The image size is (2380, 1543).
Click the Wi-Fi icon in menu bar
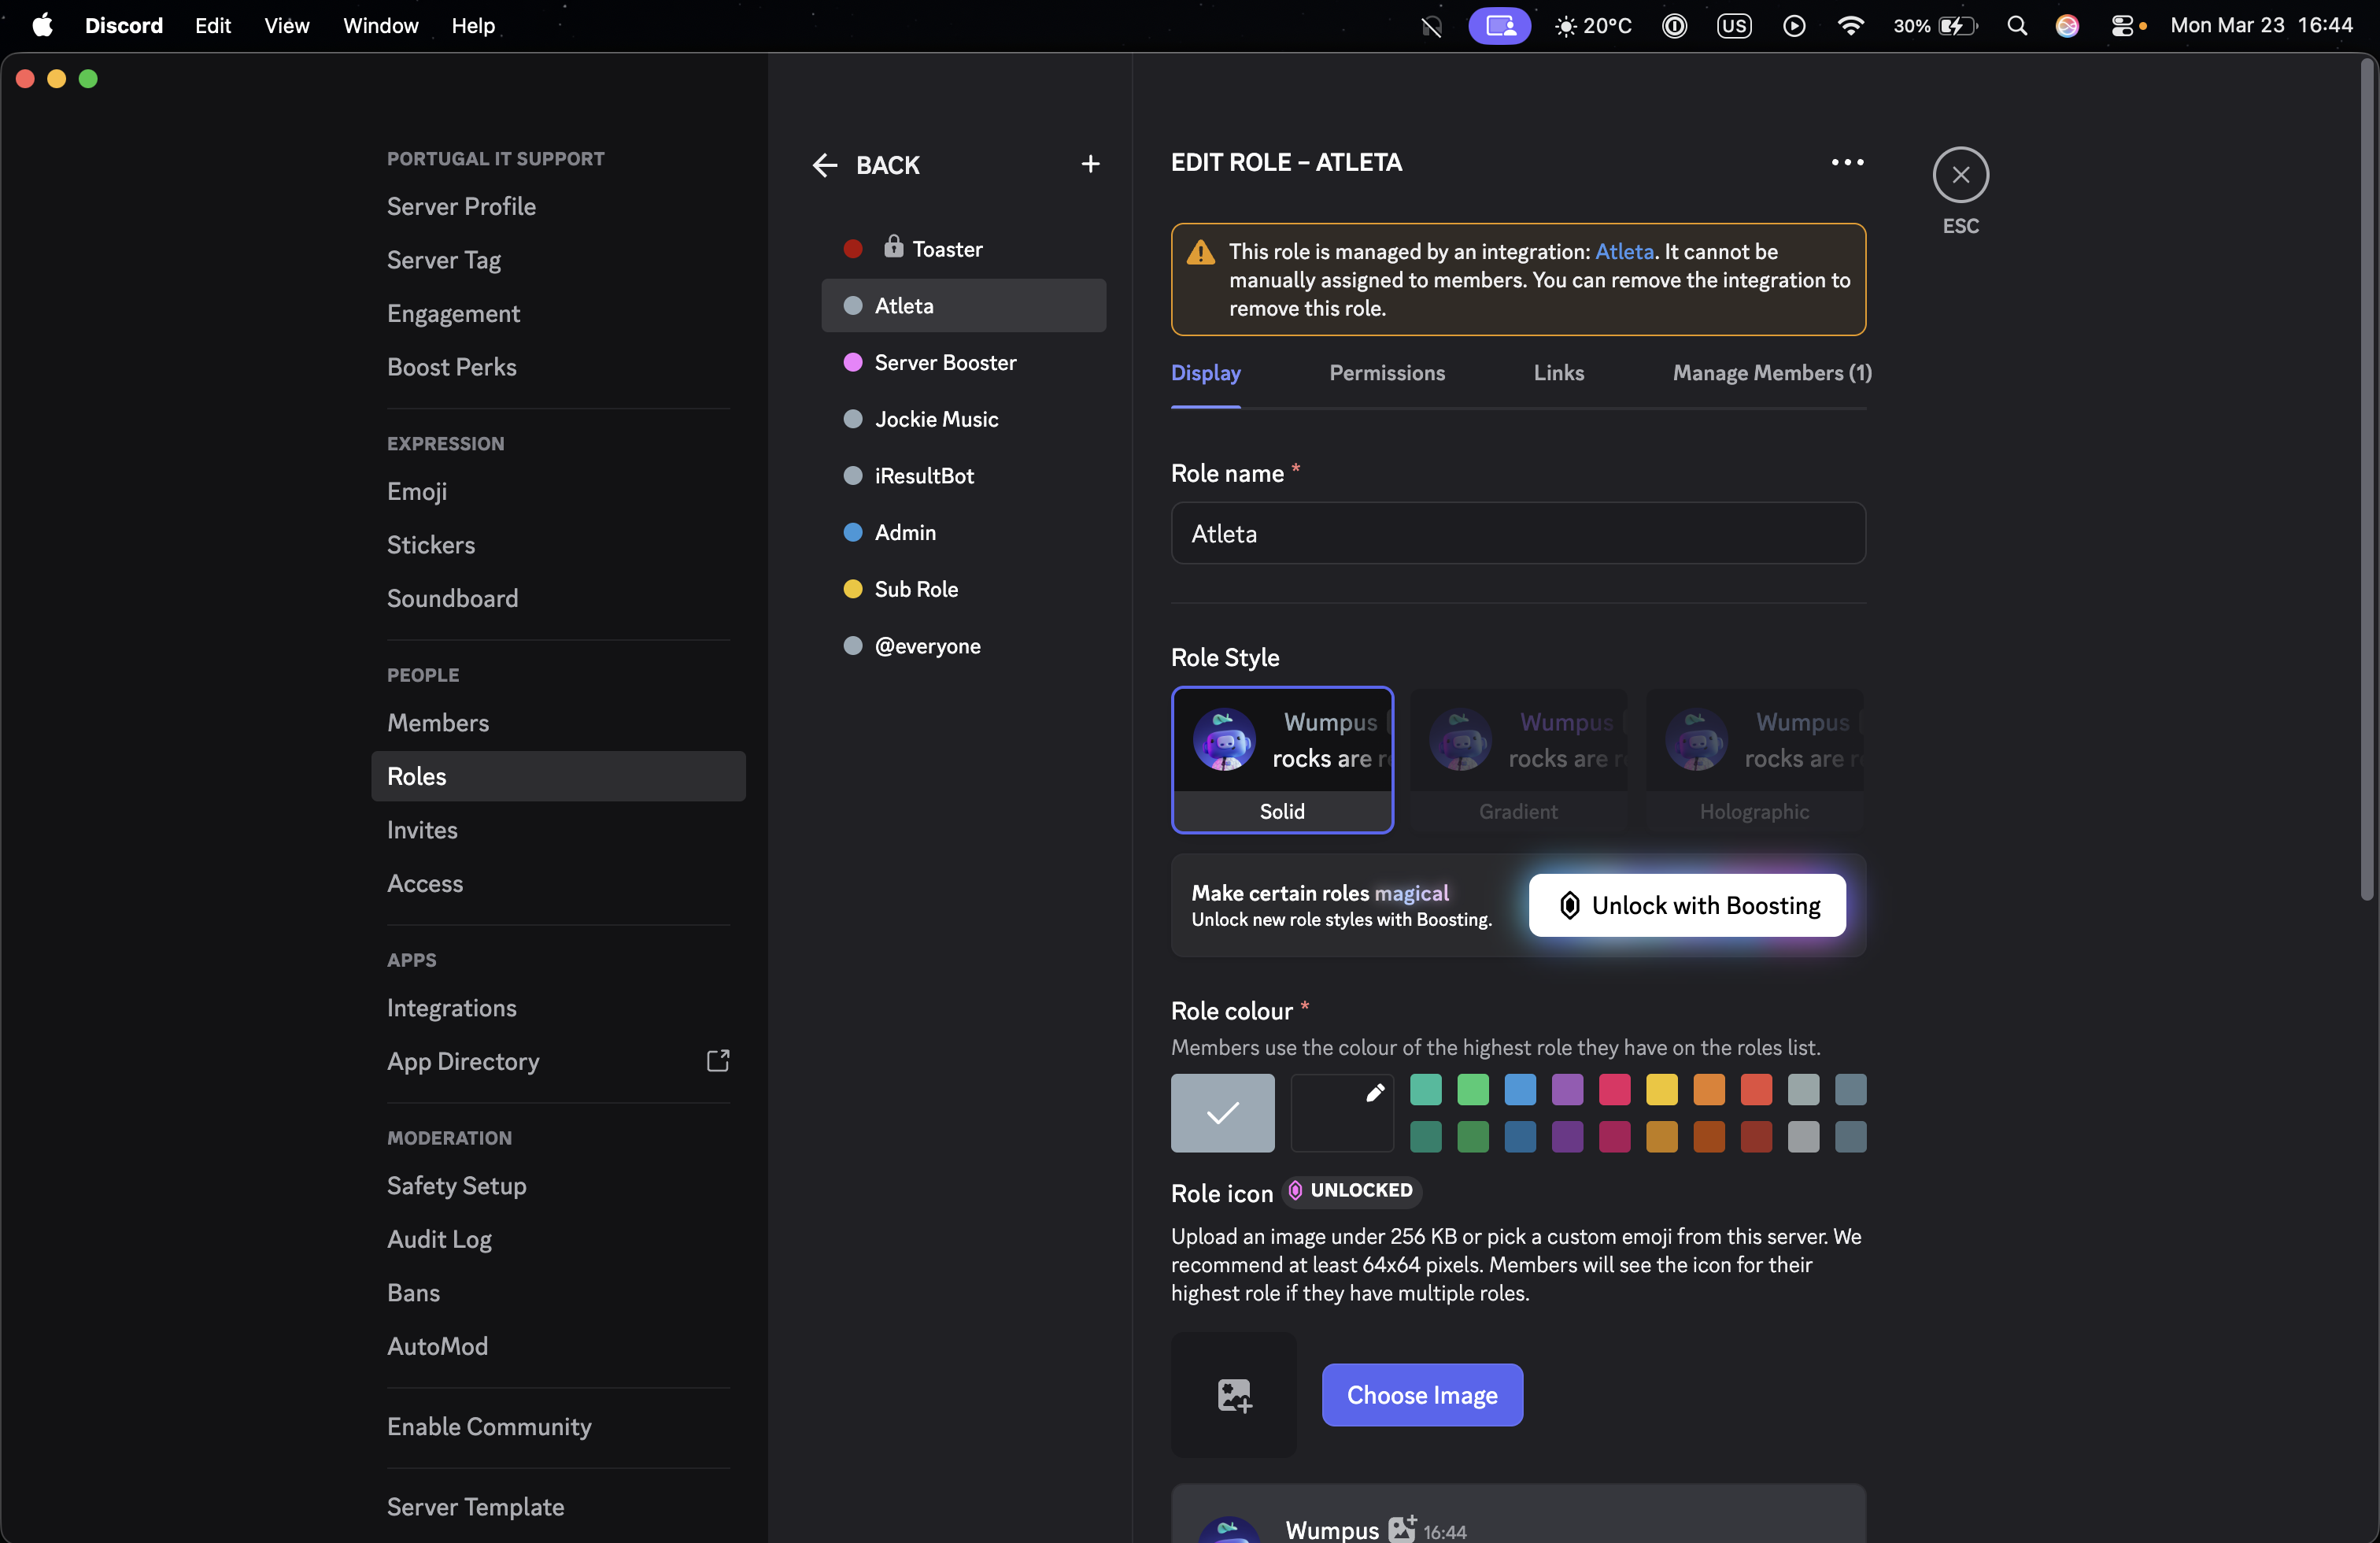1850,26
